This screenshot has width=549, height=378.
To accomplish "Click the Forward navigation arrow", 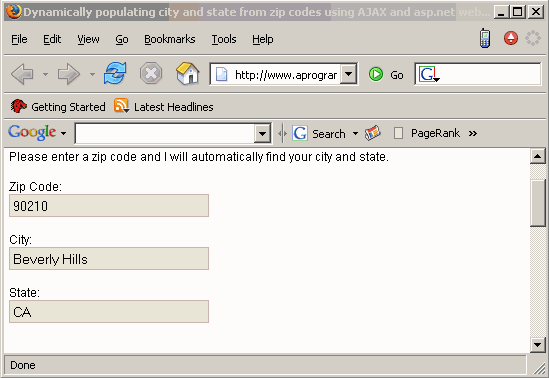I will [x=69, y=74].
